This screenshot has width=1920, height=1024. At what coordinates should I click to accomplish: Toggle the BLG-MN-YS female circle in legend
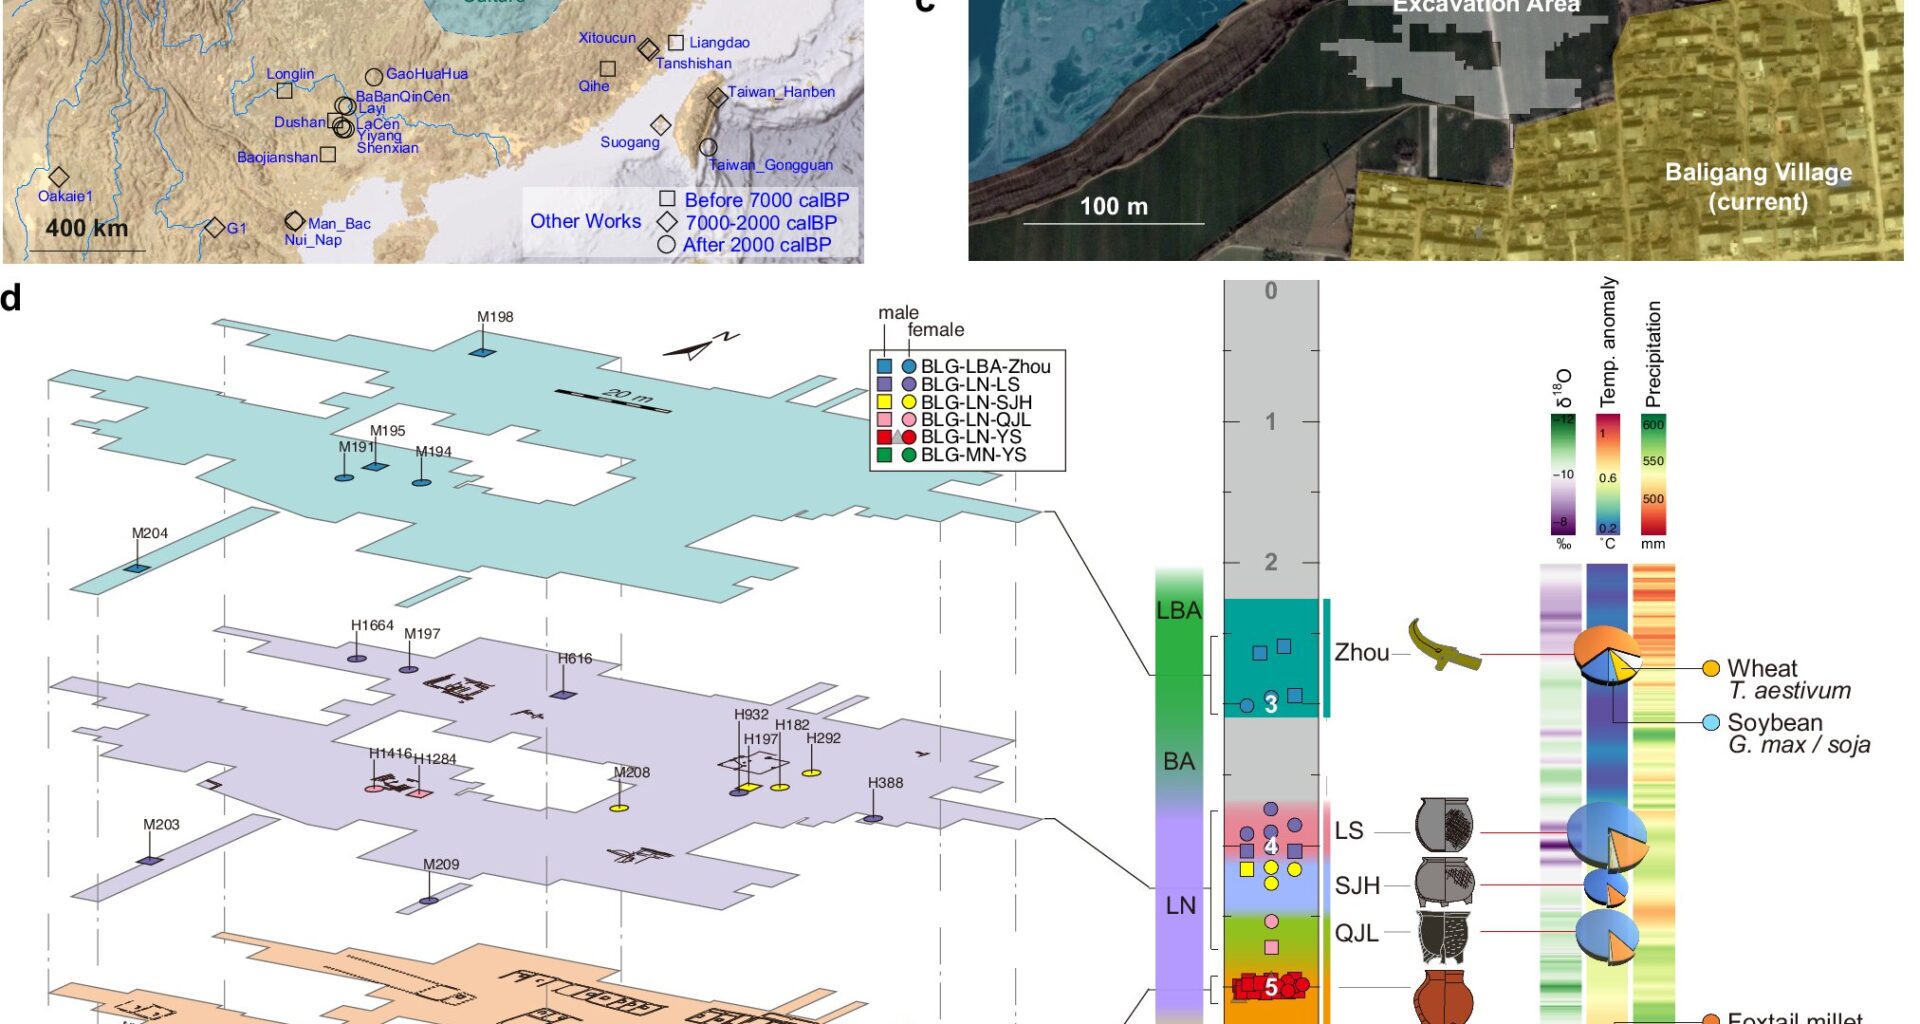pos(908,455)
